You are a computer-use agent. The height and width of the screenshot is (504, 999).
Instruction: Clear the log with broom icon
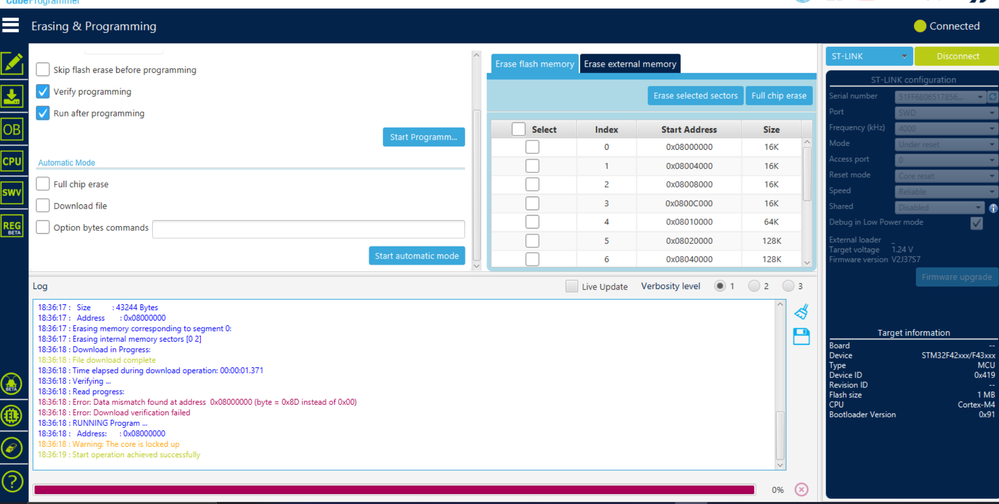pyautogui.click(x=801, y=312)
